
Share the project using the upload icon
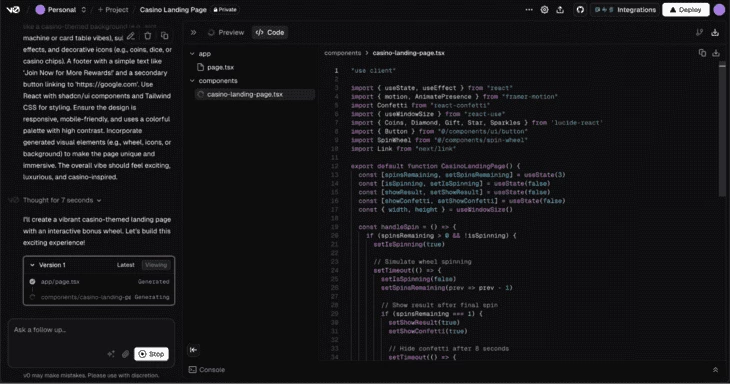(x=560, y=10)
